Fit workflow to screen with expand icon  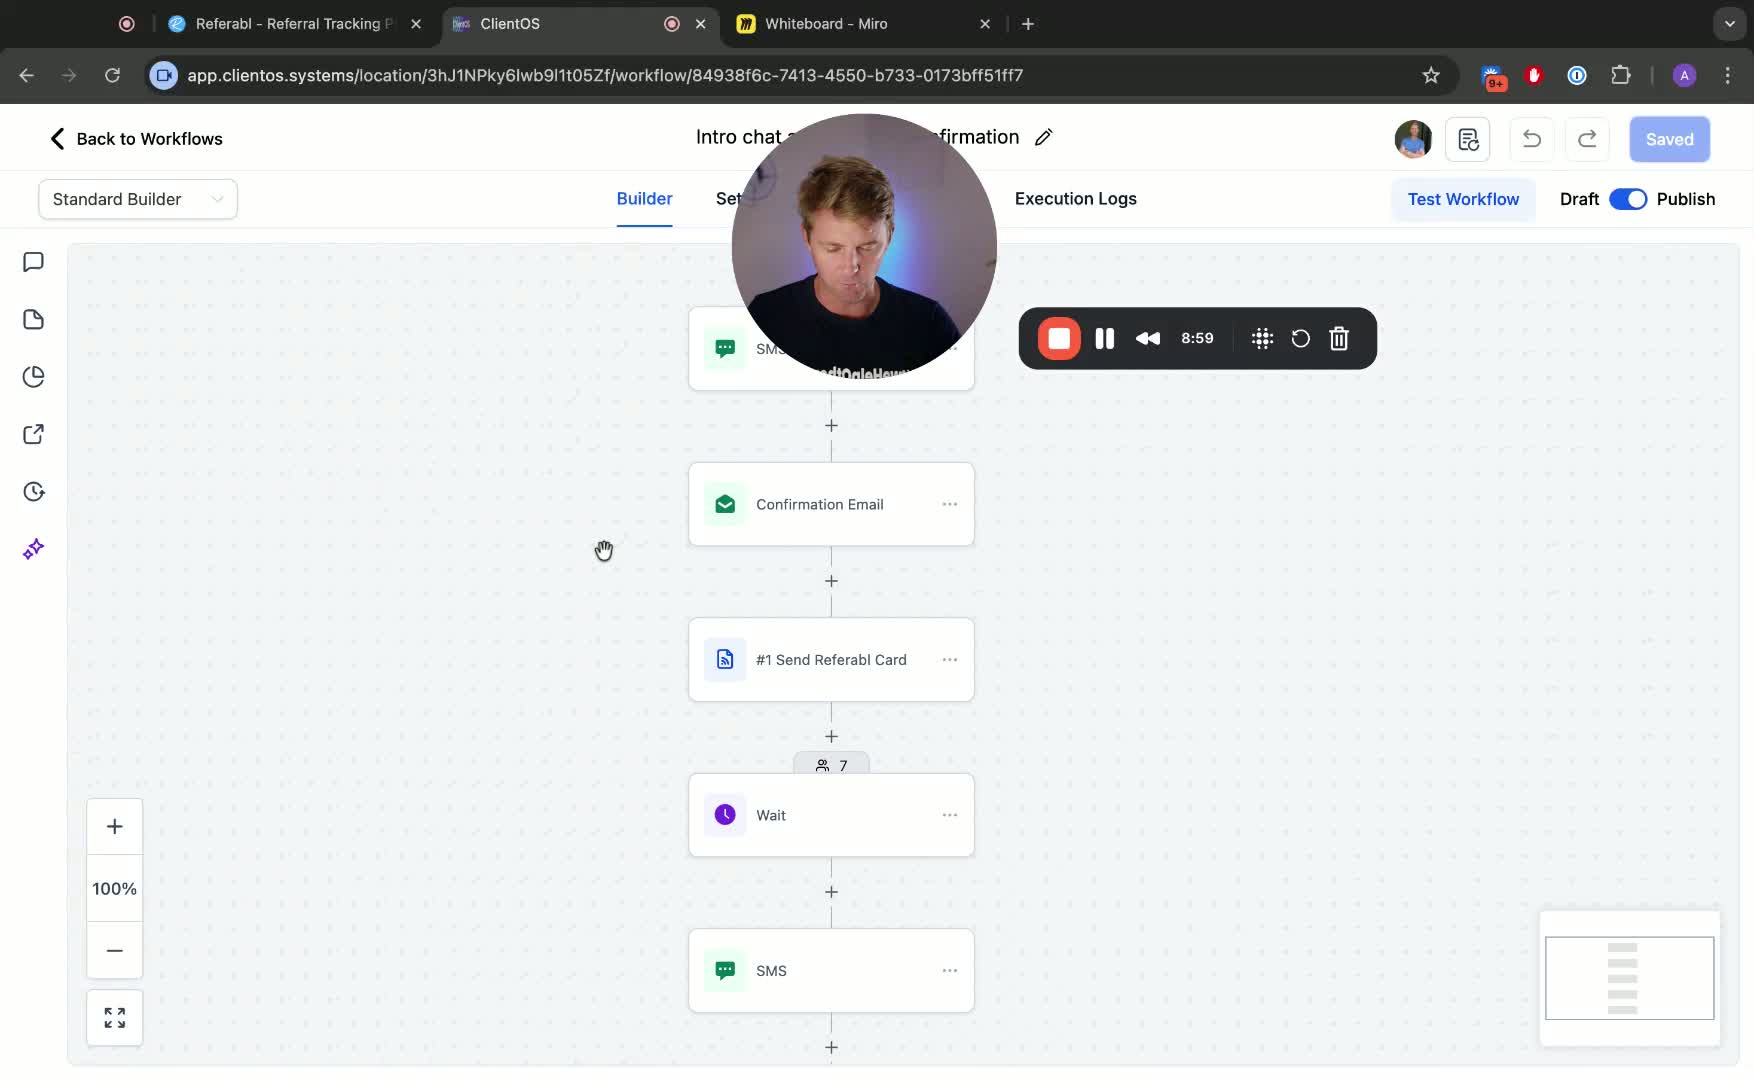(x=115, y=1018)
